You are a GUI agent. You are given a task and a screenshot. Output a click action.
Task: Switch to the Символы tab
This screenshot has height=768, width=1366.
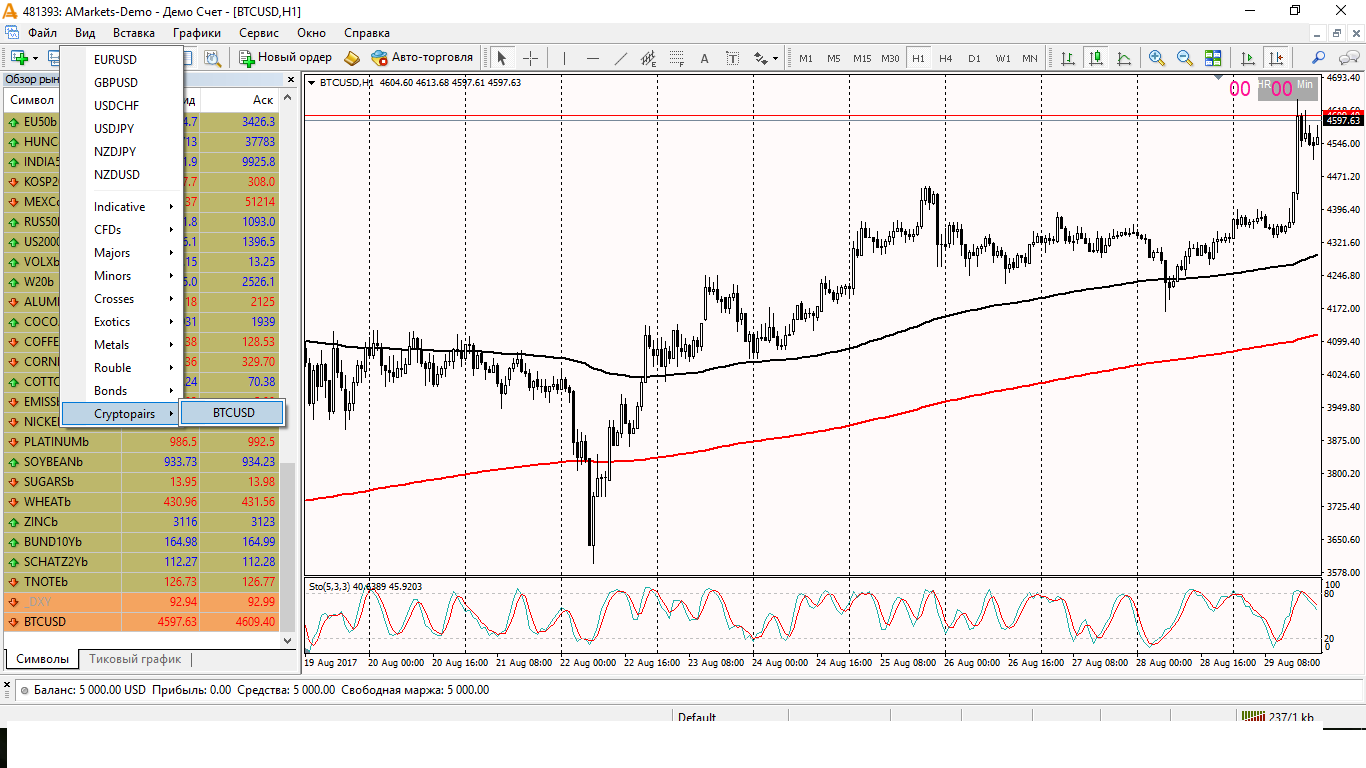[43, 659]
